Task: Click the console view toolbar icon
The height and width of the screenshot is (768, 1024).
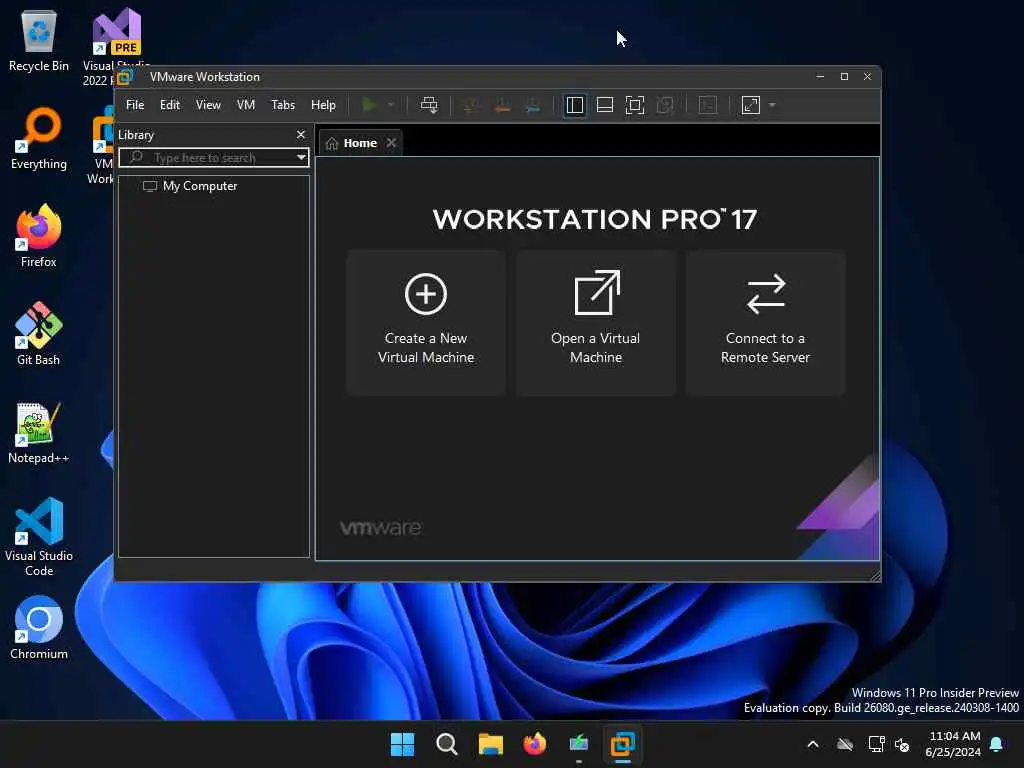Action: [x=708, y=105]
